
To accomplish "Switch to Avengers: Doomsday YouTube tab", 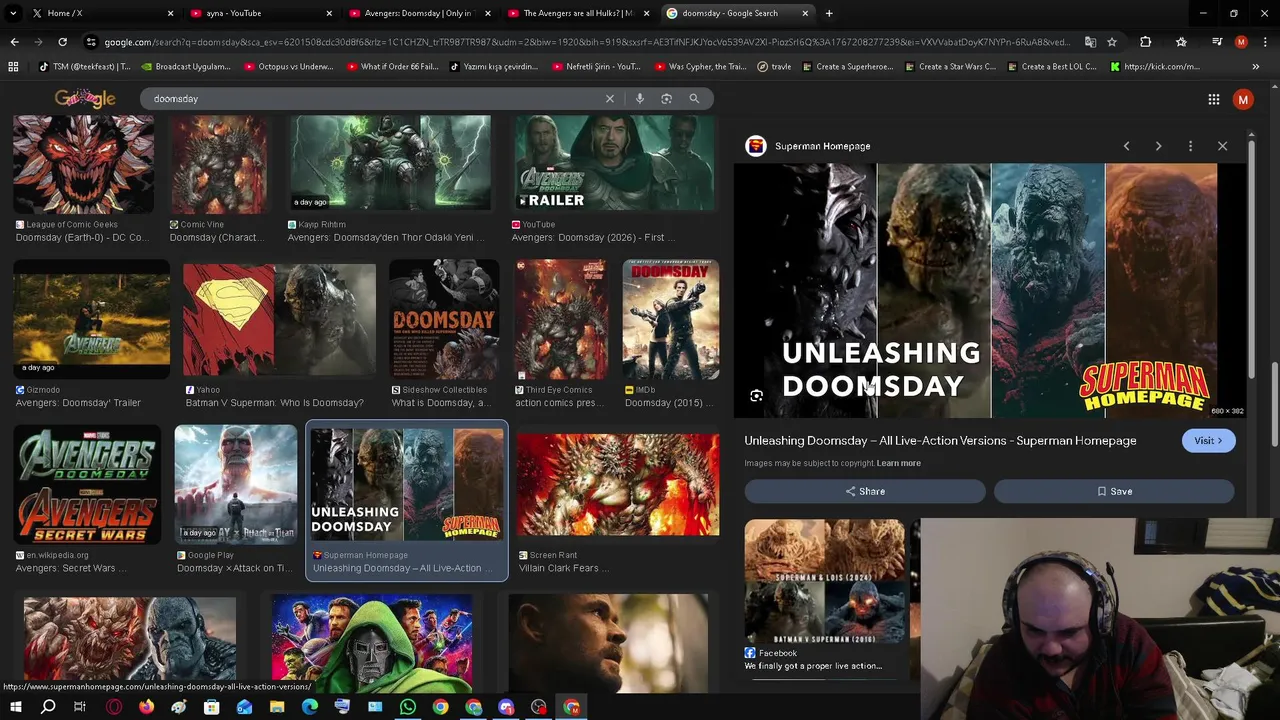I will 420,13.
